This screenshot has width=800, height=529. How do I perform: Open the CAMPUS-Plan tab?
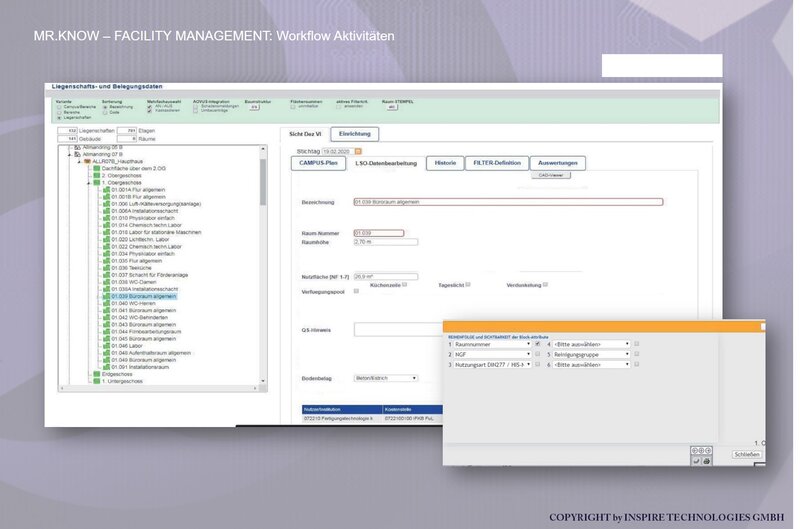click(318, 163)
